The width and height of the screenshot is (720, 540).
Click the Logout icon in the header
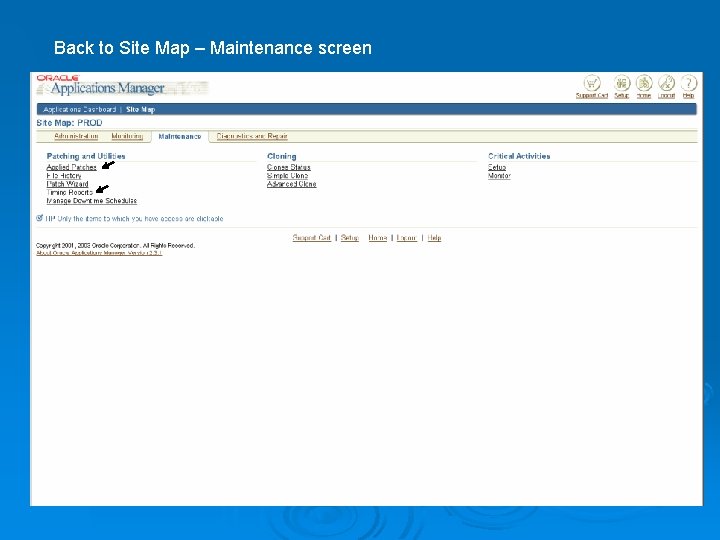666,84
